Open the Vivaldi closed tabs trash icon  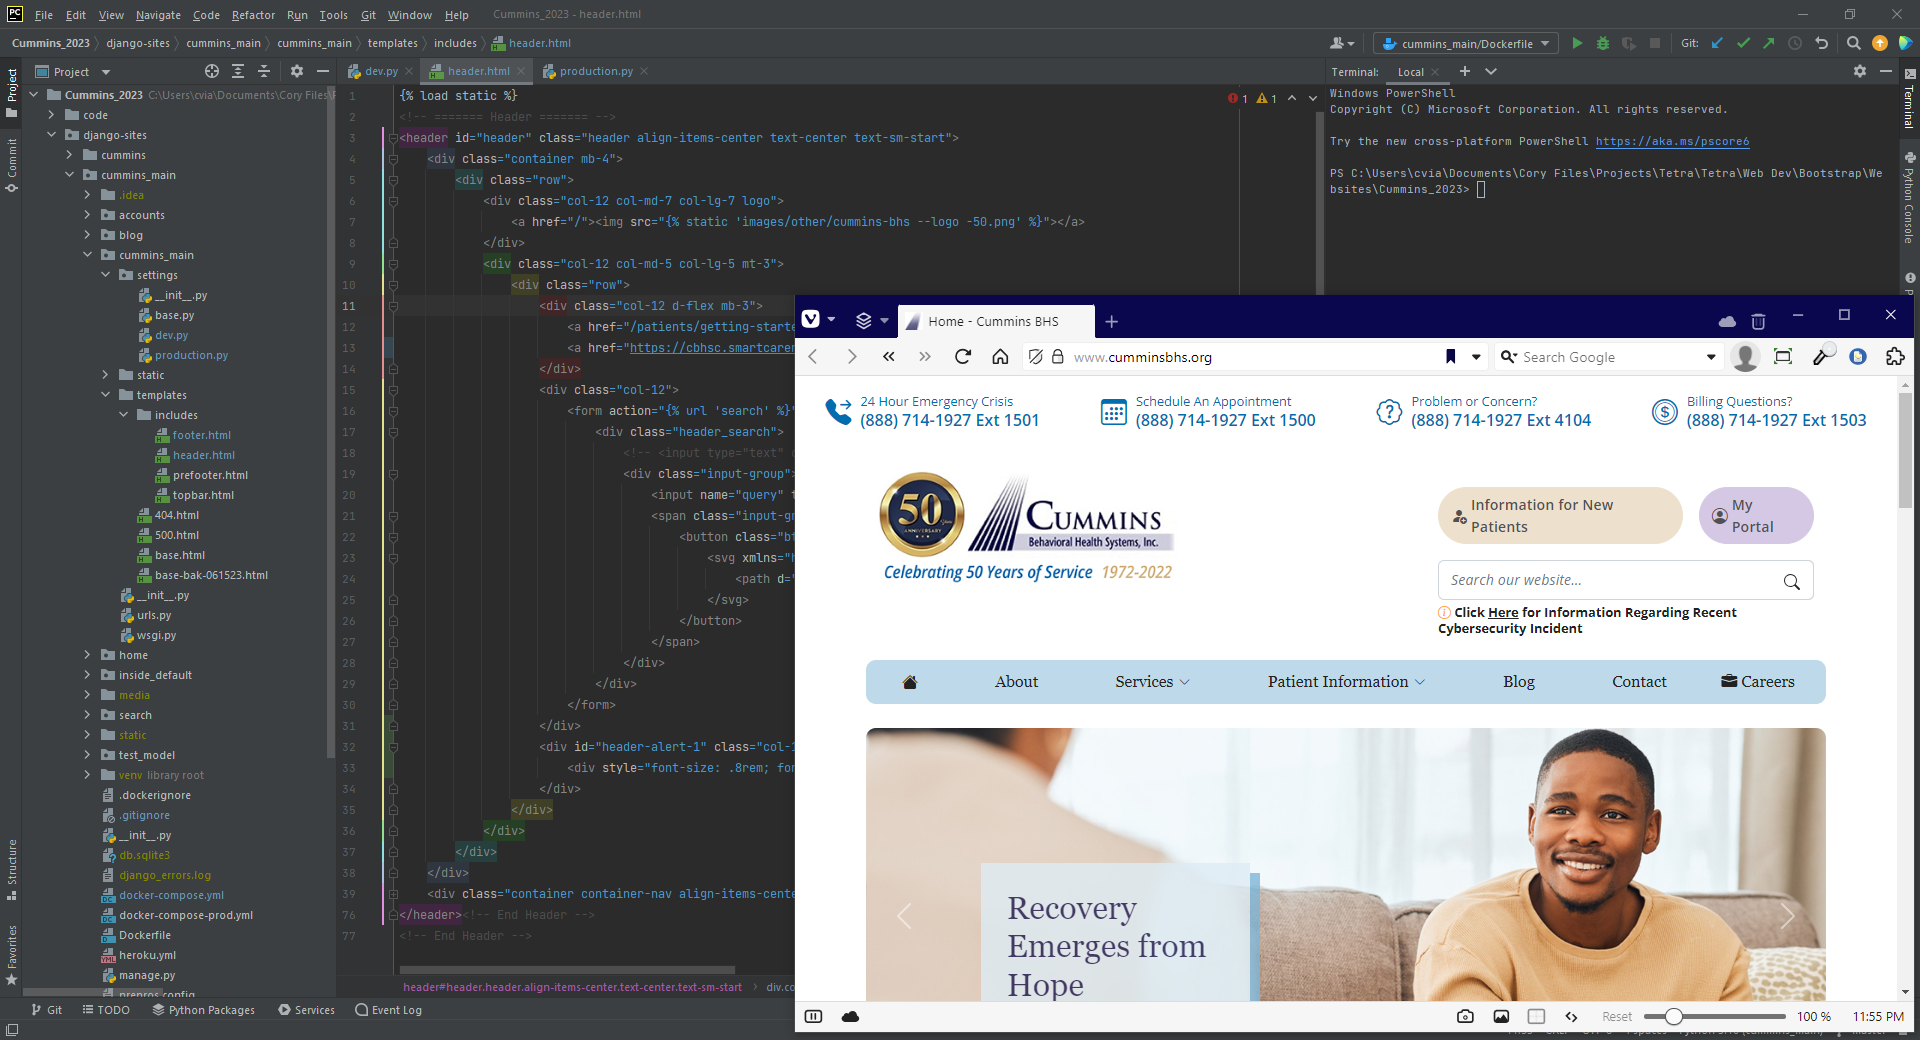(x=1758, y=321)
